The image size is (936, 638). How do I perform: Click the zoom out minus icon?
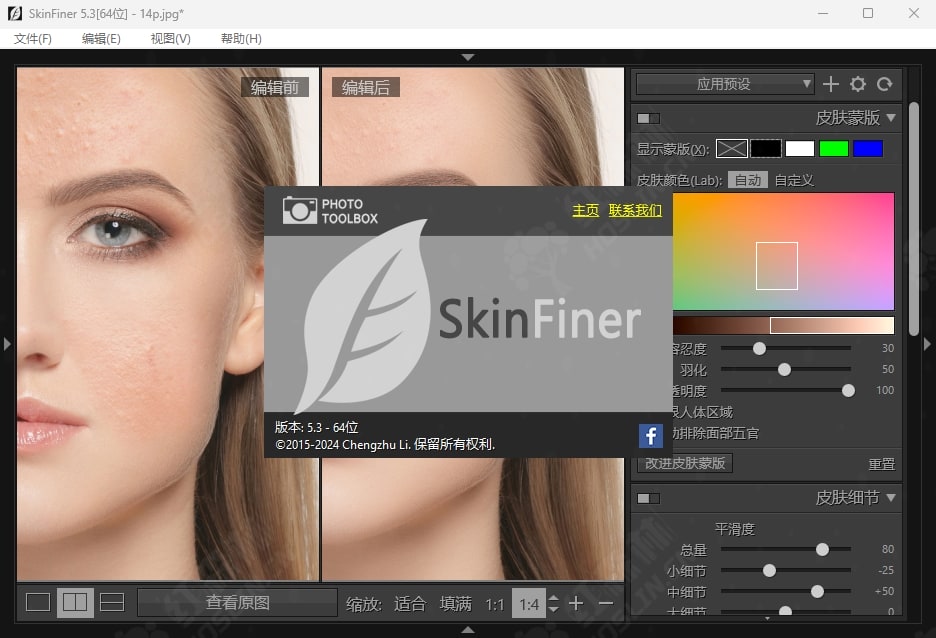pyautogui.click(x=605, y=603)
